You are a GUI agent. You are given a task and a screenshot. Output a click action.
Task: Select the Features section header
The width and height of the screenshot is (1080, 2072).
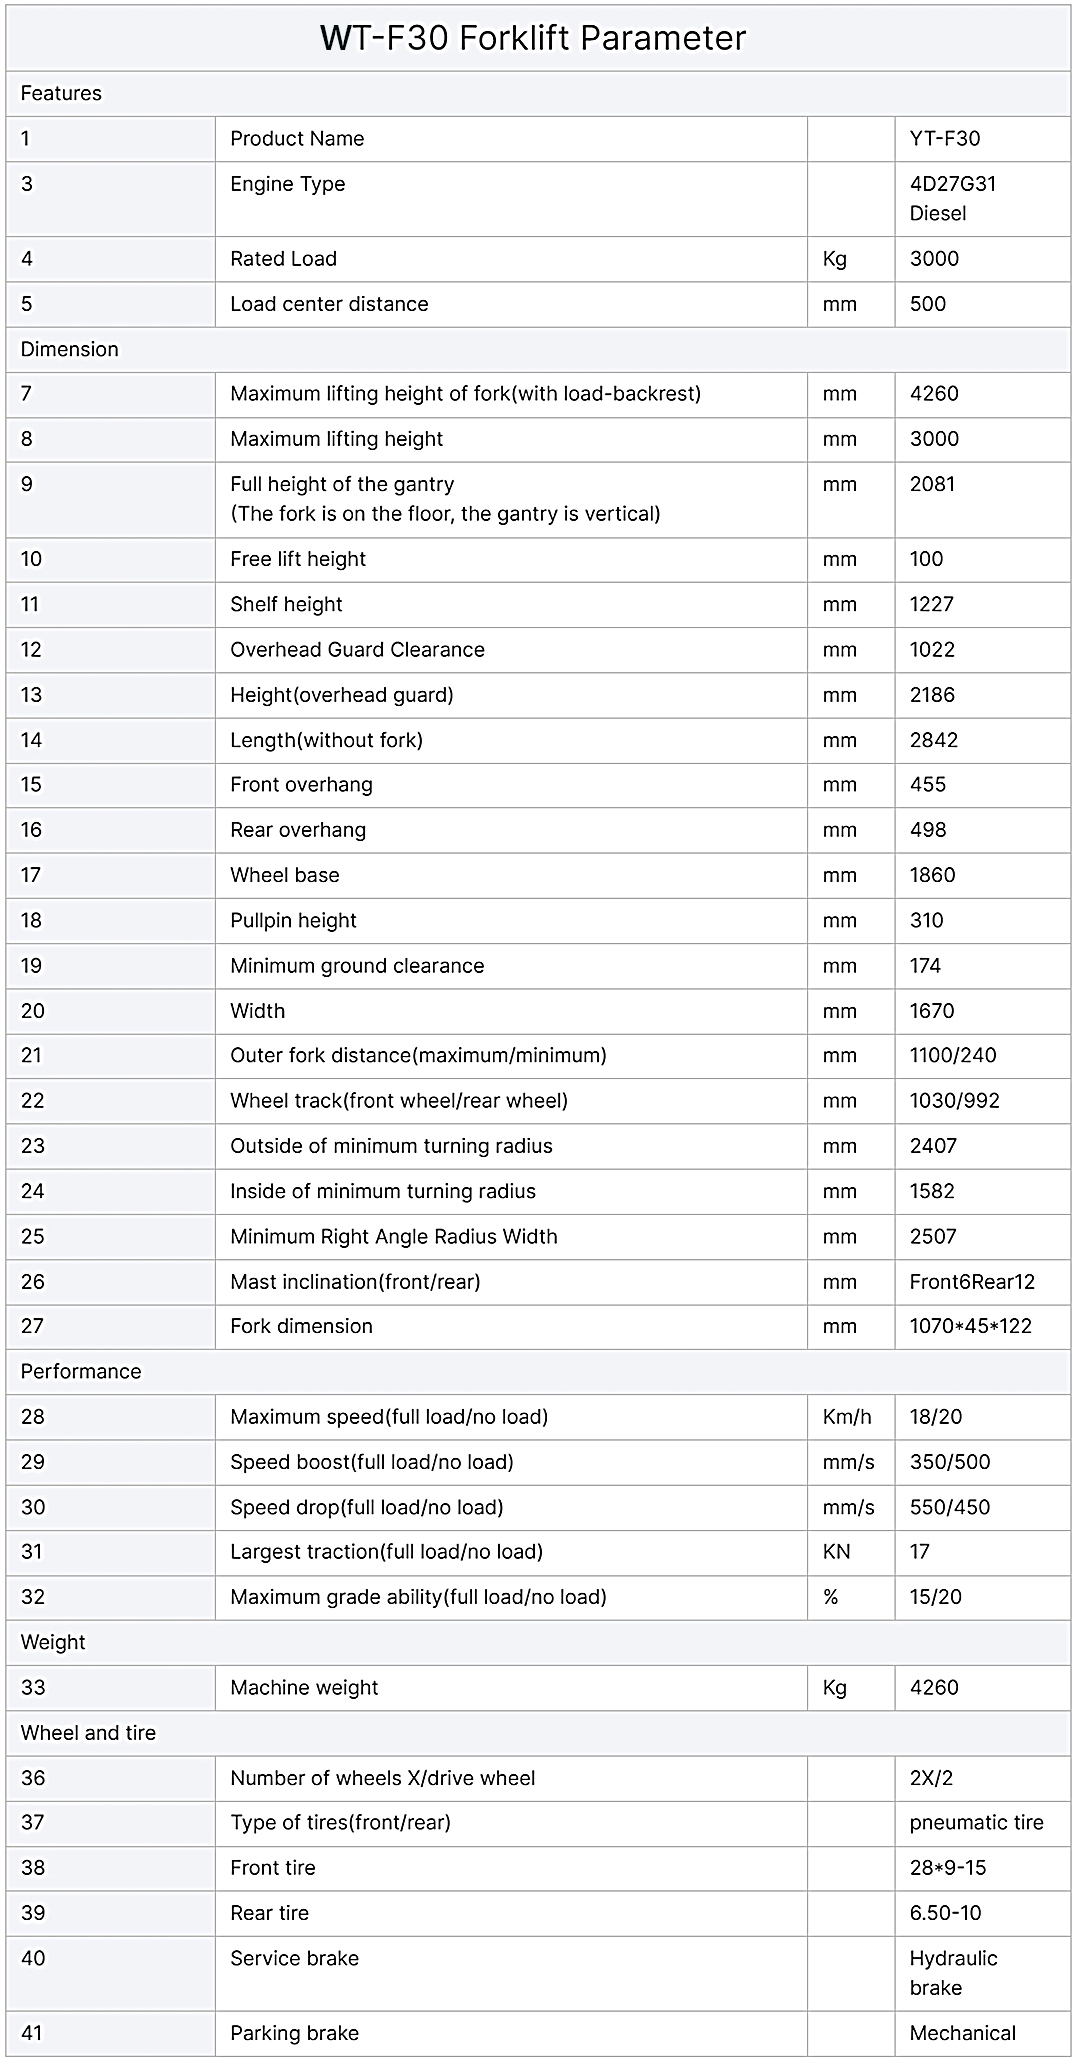pos(61,93)
